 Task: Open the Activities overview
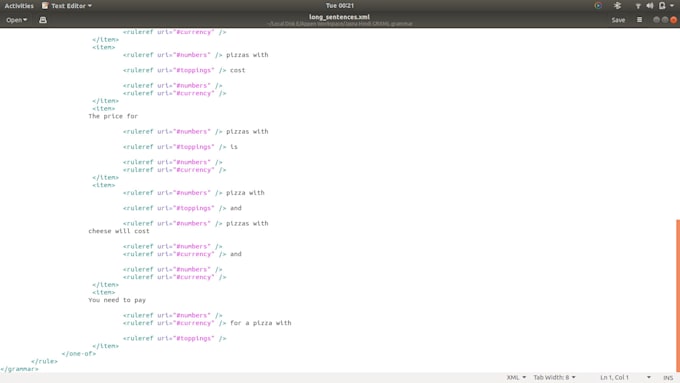(19, 6)
